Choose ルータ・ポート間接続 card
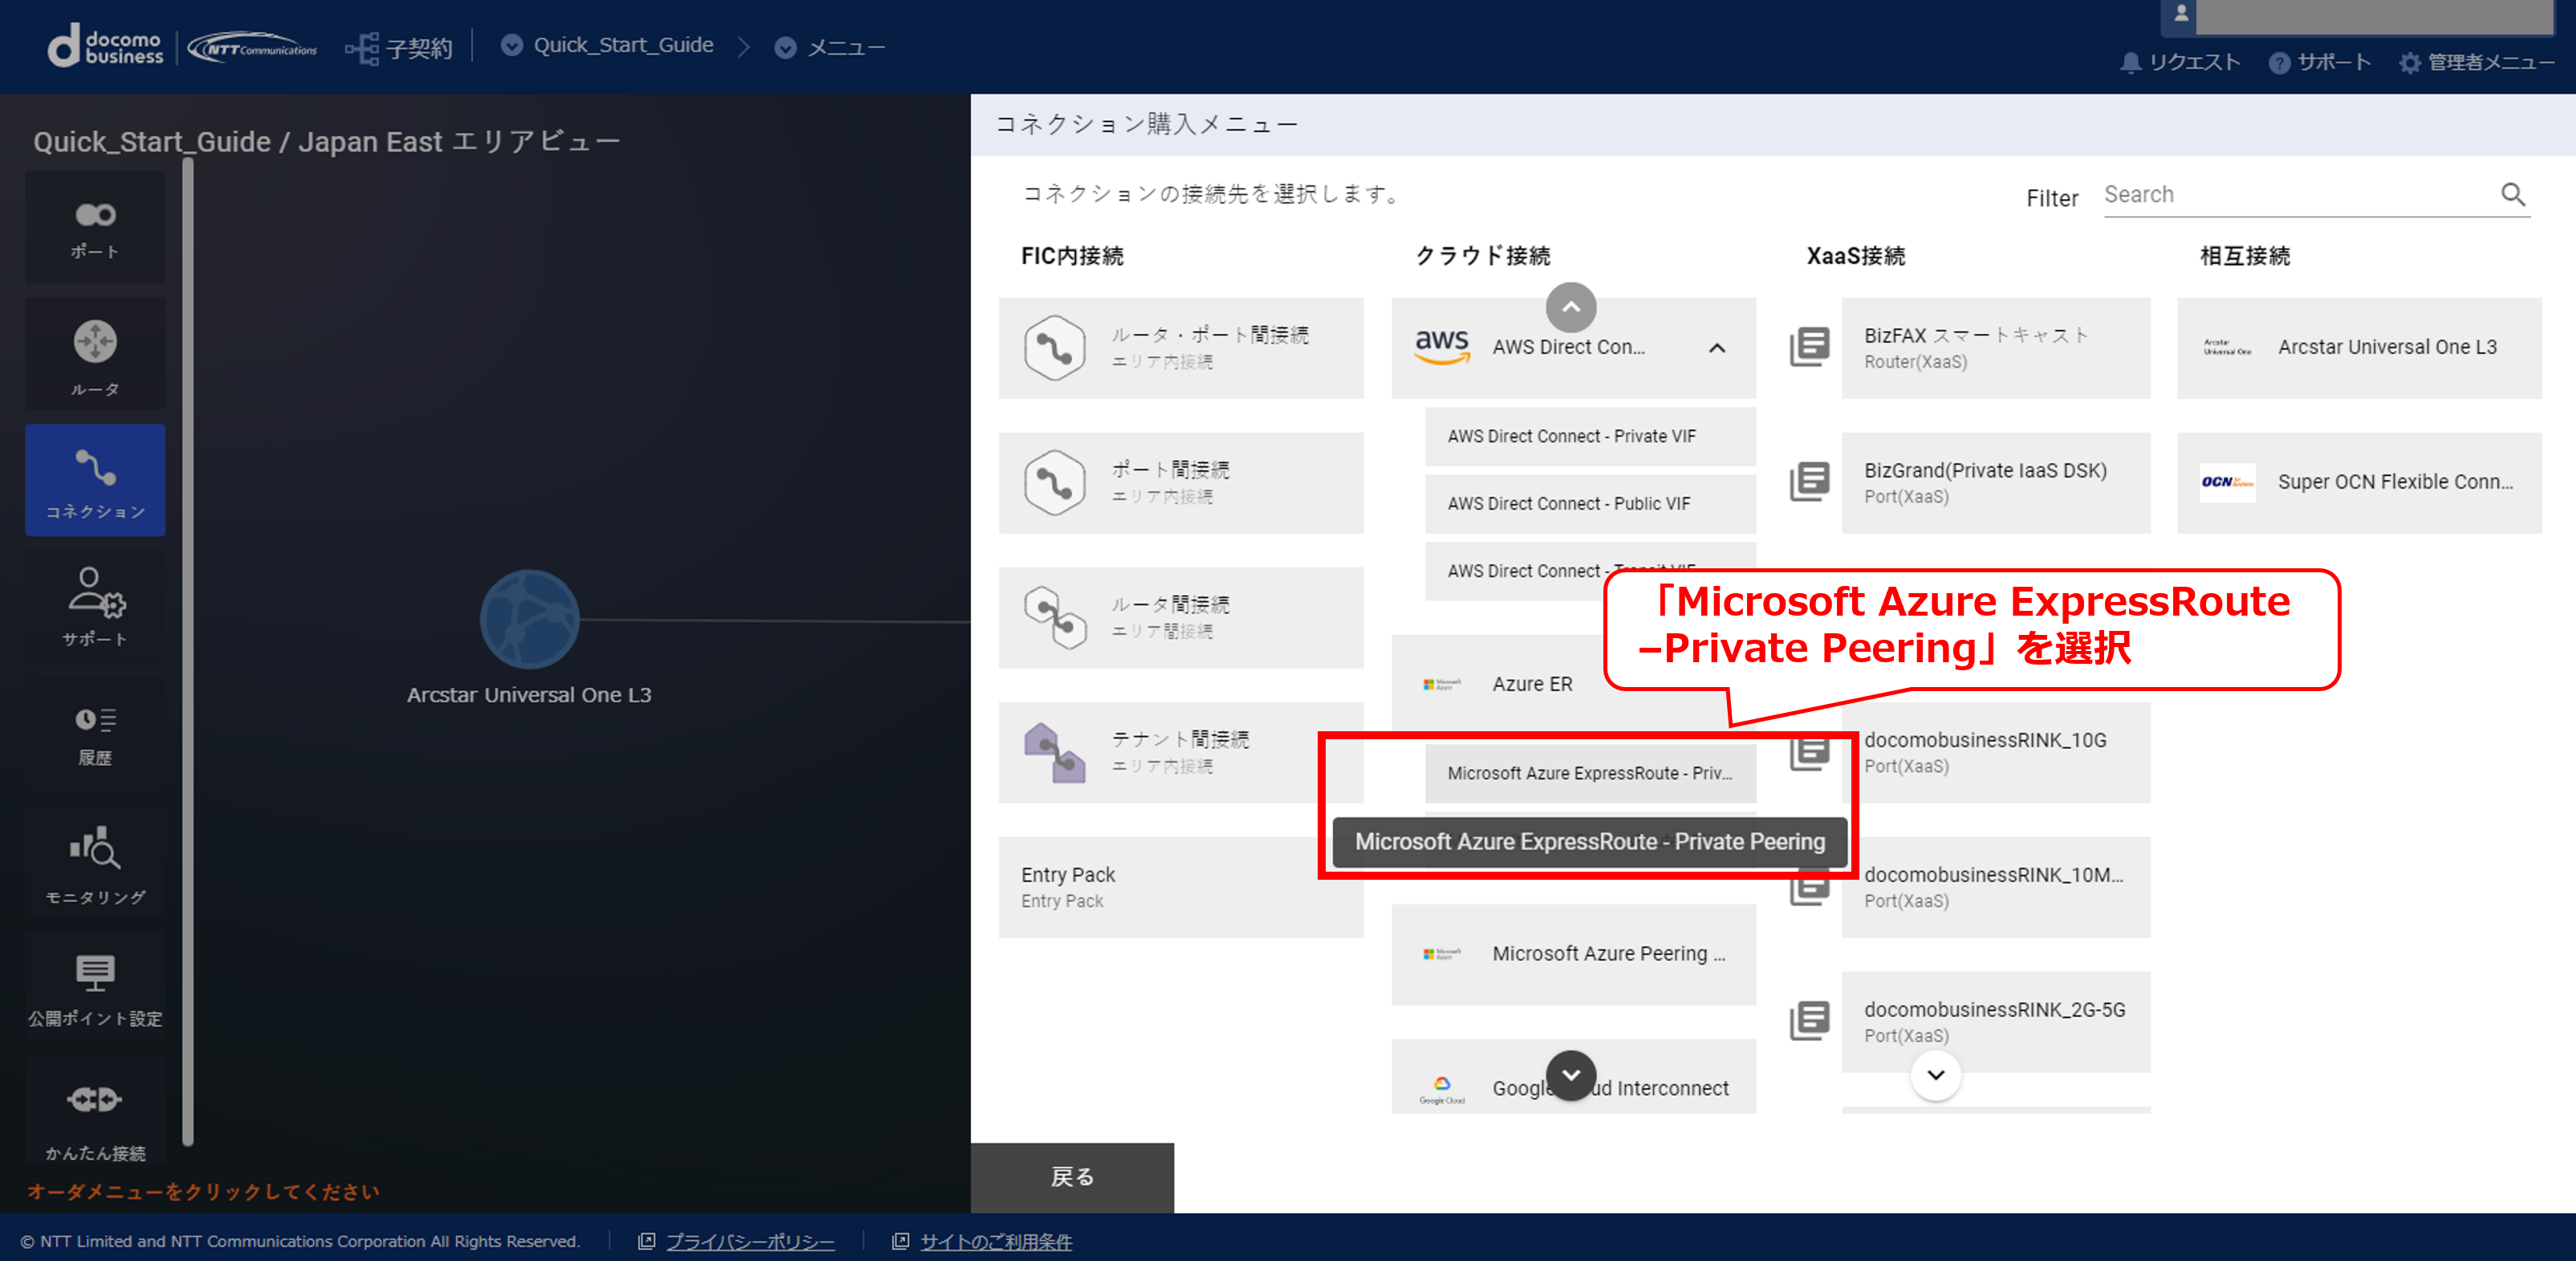Viewport: 2576px width, 1261px height. 1180,348
